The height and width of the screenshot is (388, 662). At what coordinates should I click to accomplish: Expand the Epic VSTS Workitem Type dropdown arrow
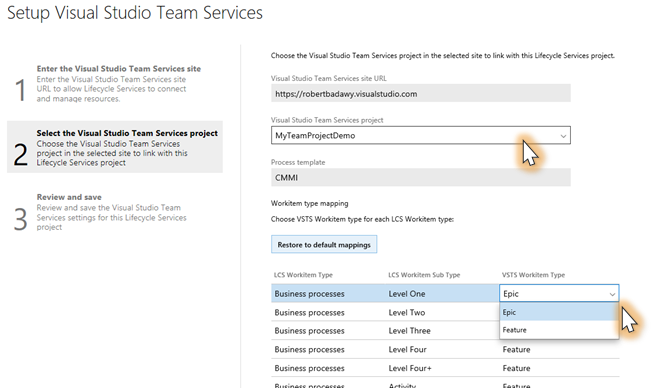point(612,294)
